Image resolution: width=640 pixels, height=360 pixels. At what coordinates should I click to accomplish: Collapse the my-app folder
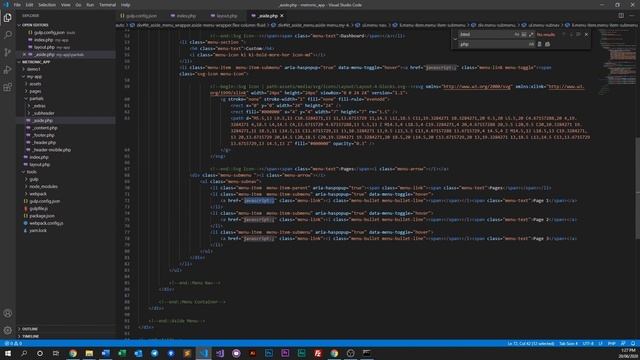pyautogui.click(x=66, y=76)
